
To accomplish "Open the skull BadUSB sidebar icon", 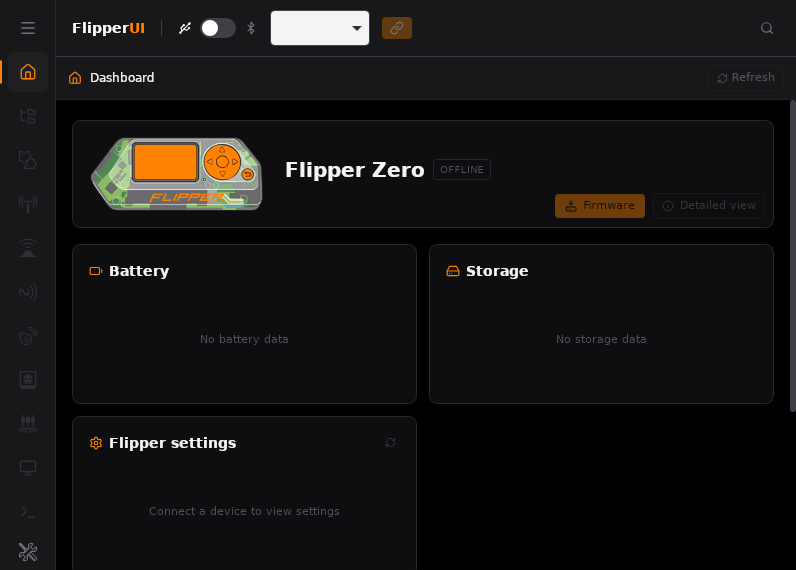I will click(x=28, y=380).
